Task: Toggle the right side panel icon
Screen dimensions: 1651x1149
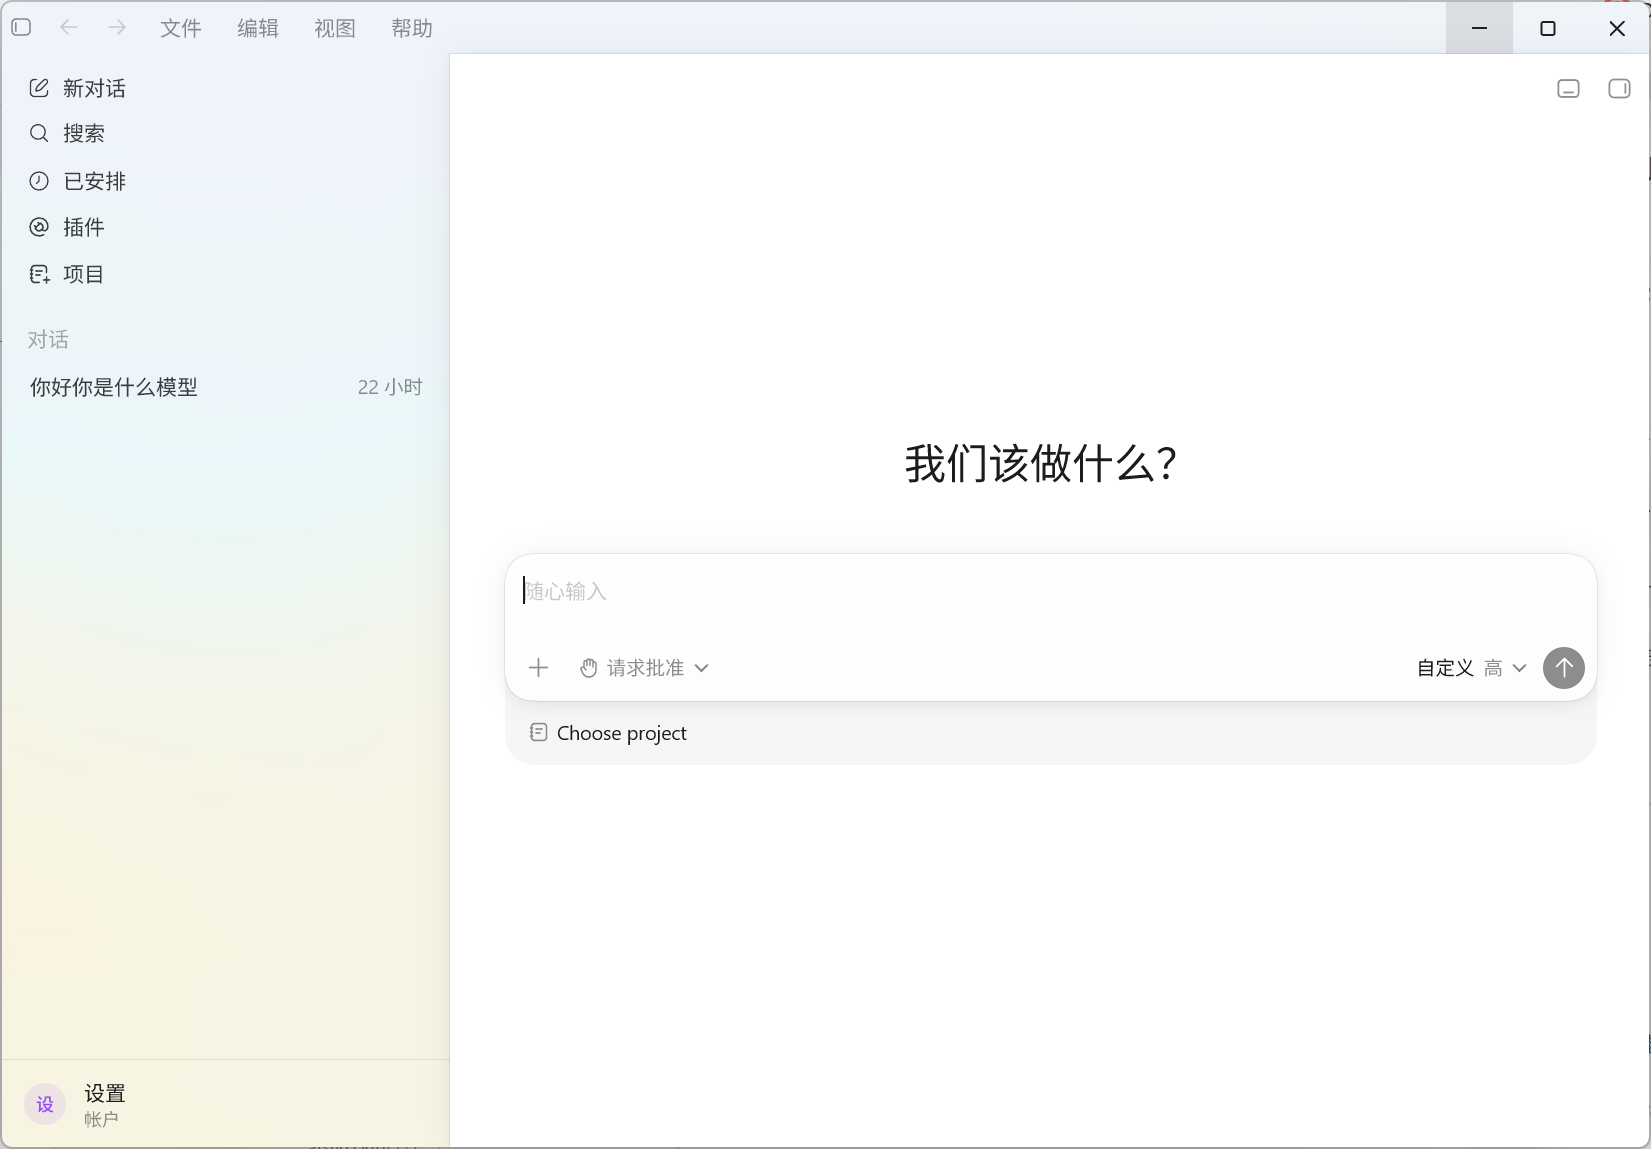Action: (1619, 89)
